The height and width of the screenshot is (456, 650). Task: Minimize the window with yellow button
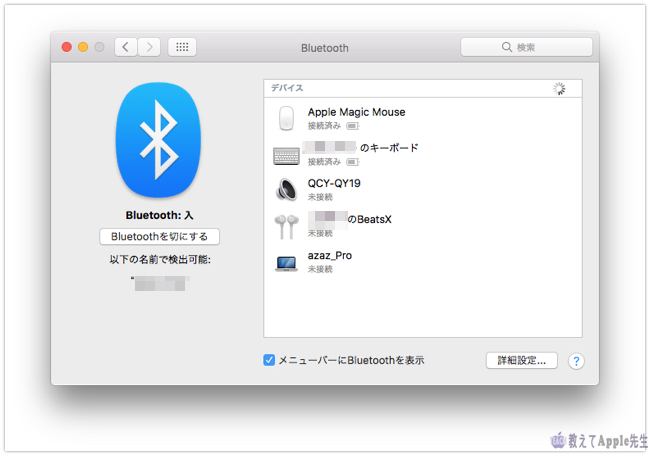coord(83,47)
